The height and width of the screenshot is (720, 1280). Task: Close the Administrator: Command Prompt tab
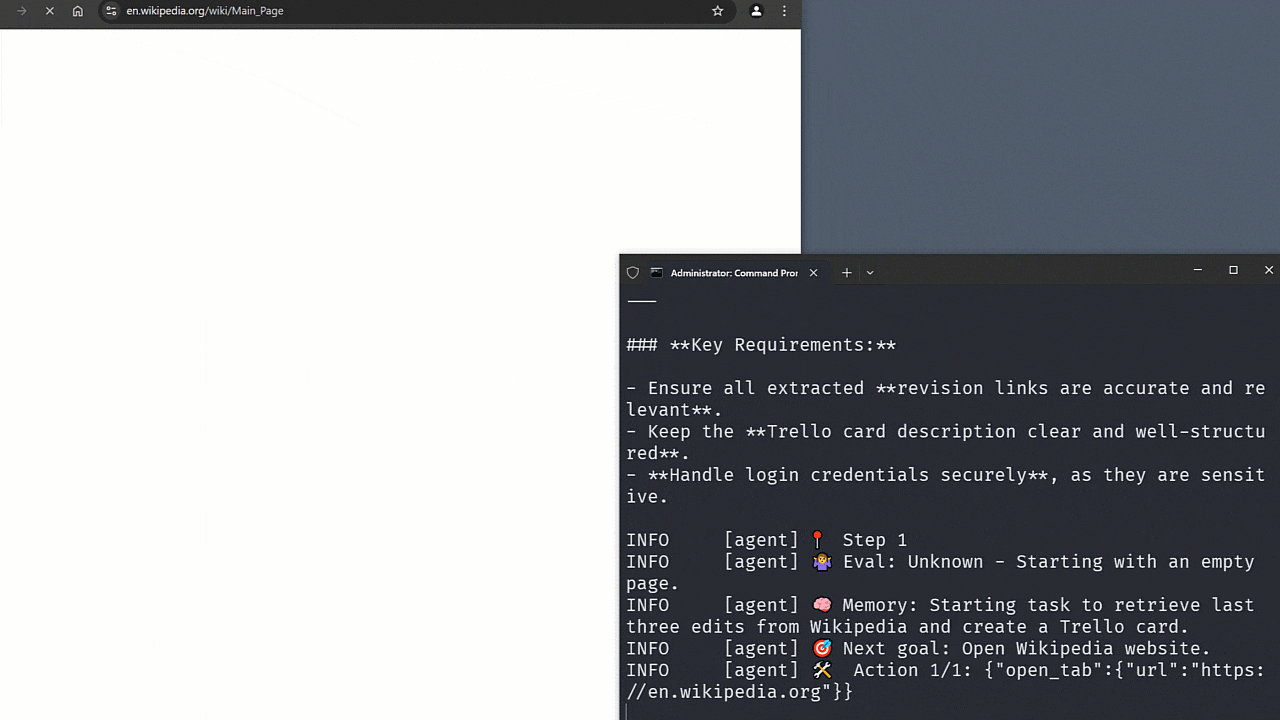(x=813, y=272)
